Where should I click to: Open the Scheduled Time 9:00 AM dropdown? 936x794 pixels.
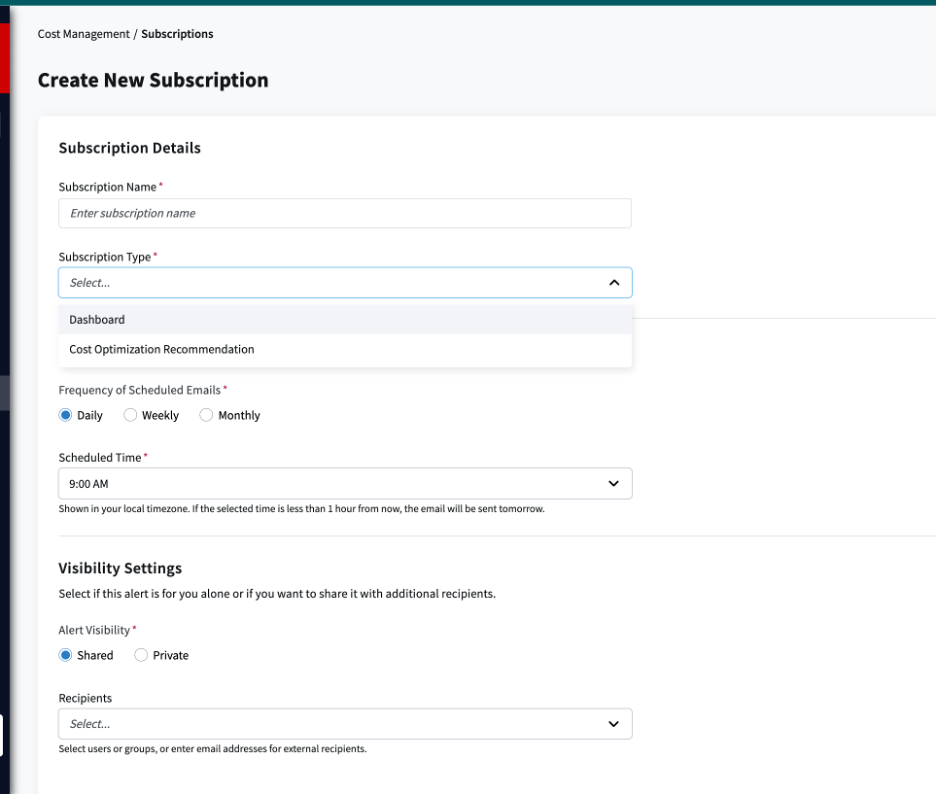pyautogui.click(x=345, y=484)
